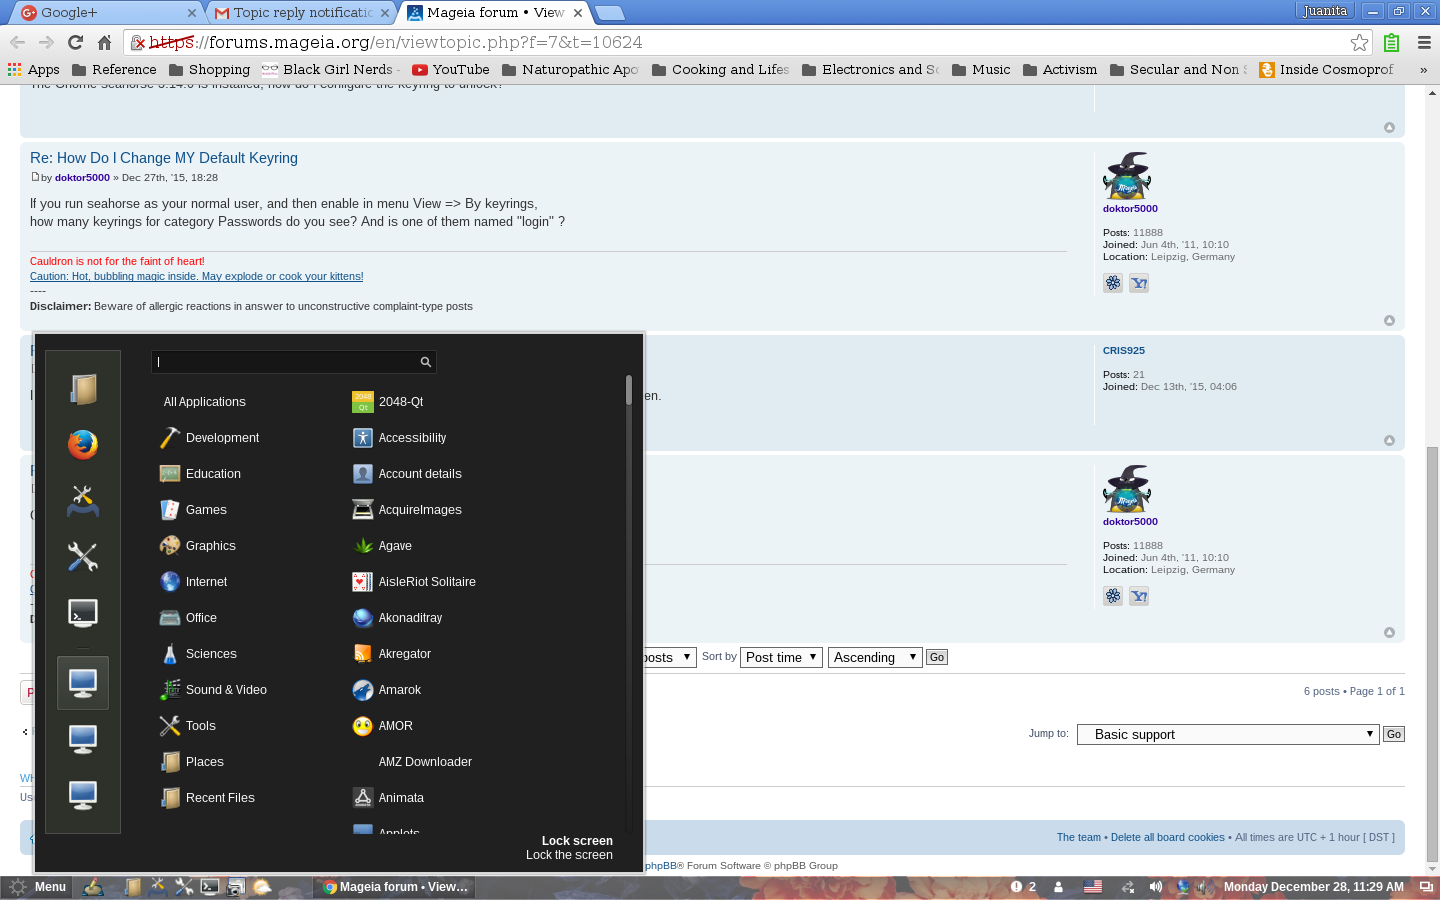Image resolution: width=1440 pixels, height=900 pixels.
Task: Bookmark this page with the star
Action: [1359, 42]
